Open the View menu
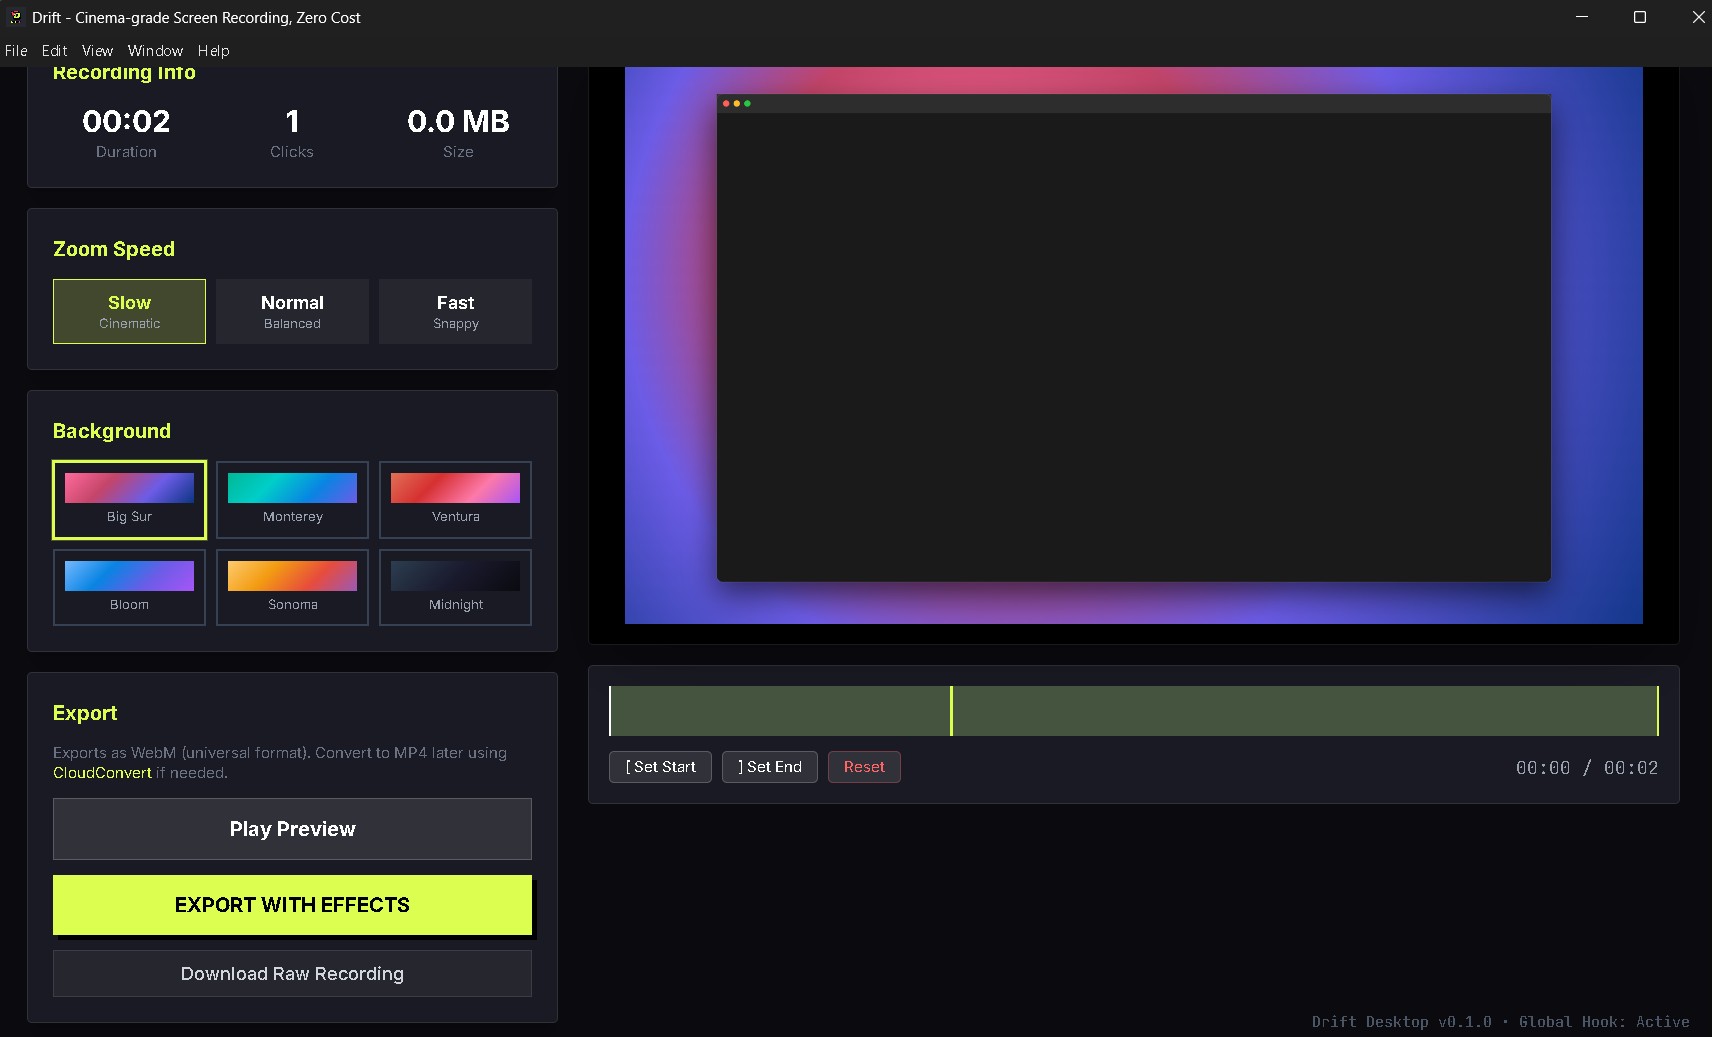 (96, 50)
